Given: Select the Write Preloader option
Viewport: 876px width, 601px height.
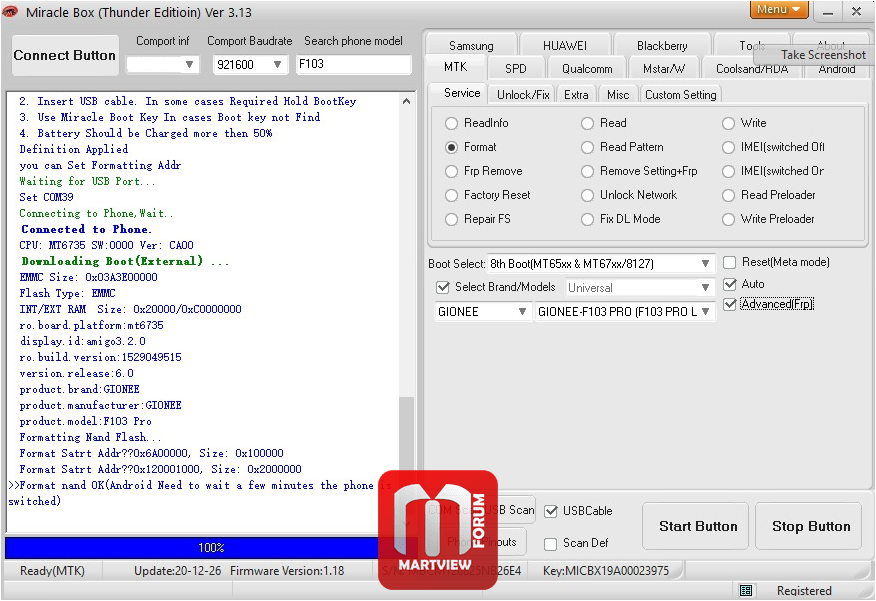Looking at the screenshot, I should click(x=729, y=219).
